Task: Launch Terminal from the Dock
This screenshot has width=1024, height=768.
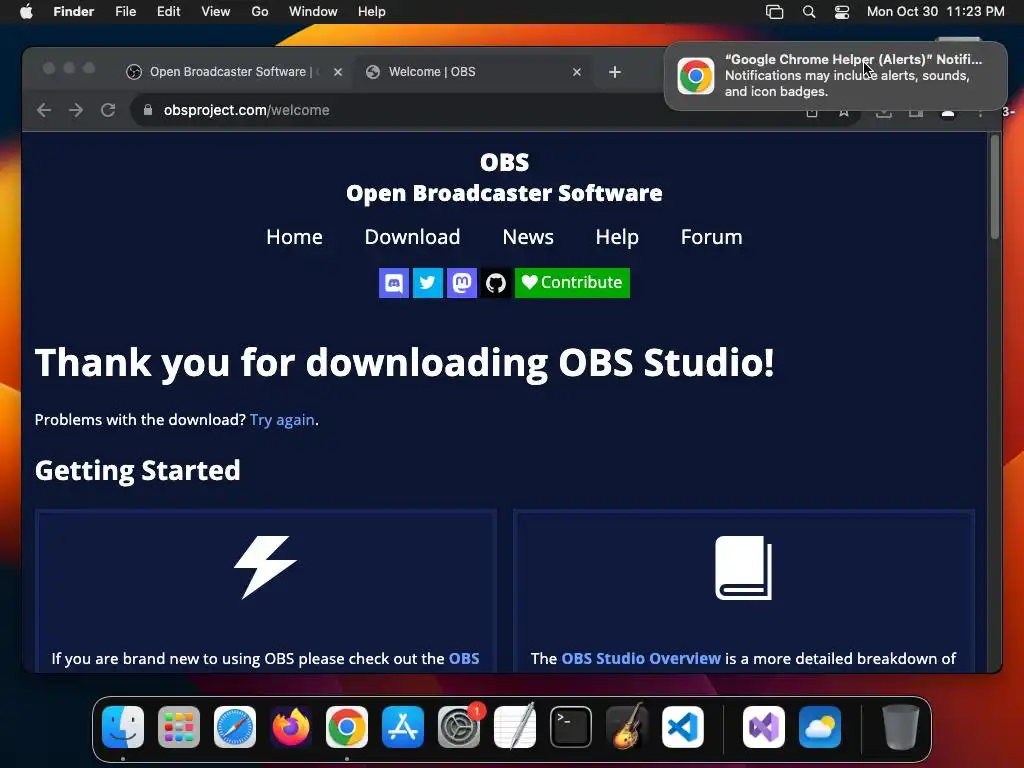Action: tap(571, 727)
